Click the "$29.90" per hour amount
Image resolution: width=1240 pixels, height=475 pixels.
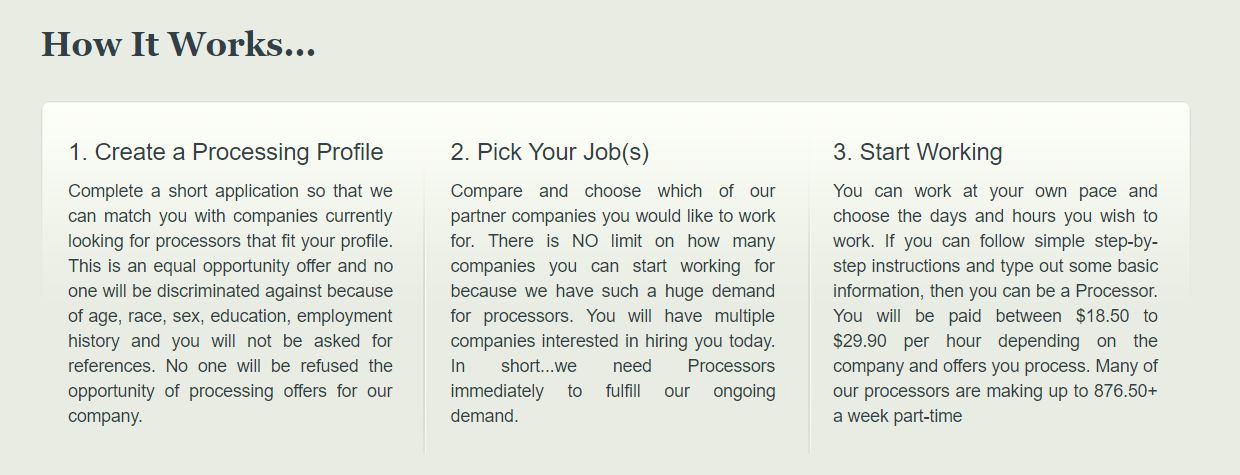click(861, 341)
